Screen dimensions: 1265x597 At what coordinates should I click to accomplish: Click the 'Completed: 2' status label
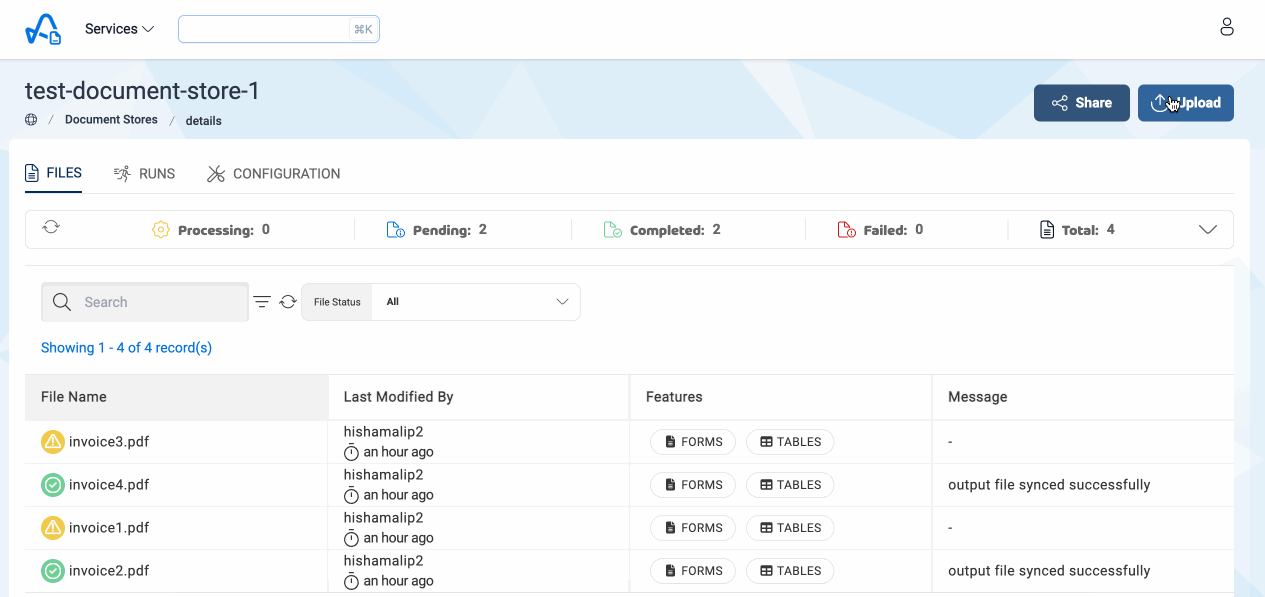[675, 230]
